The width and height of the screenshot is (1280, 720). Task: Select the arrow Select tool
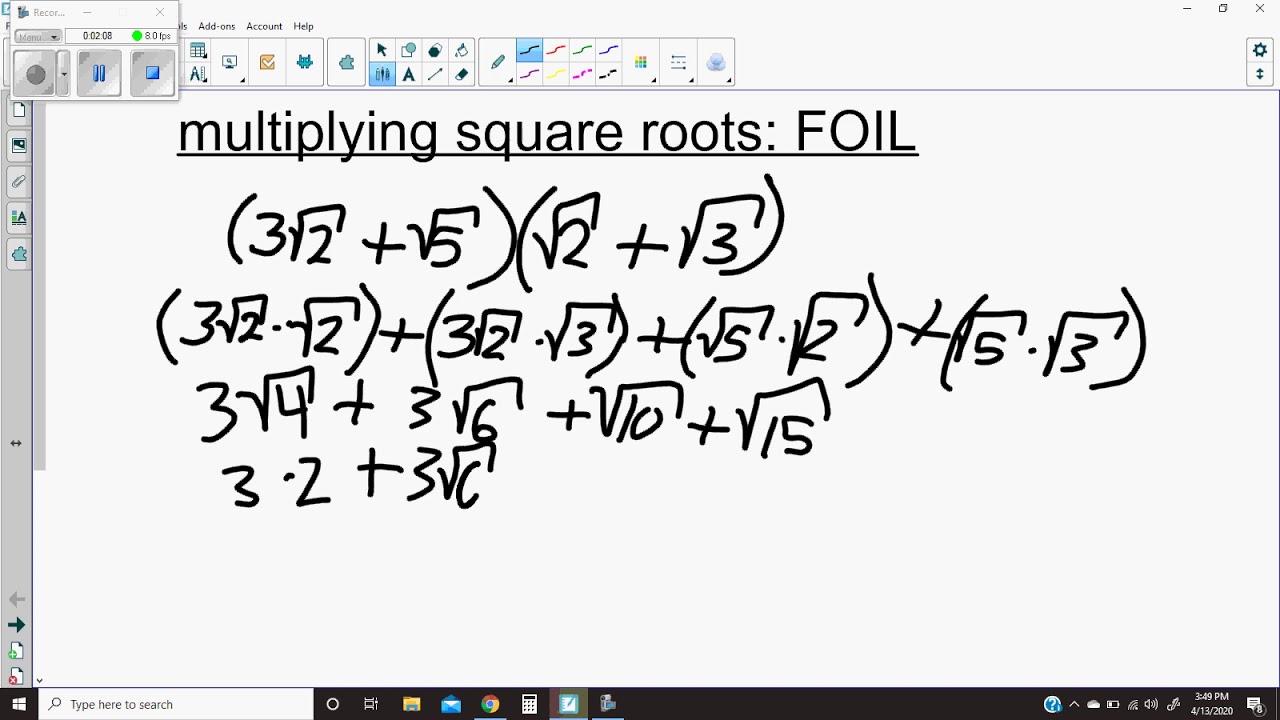click(381, 50)
